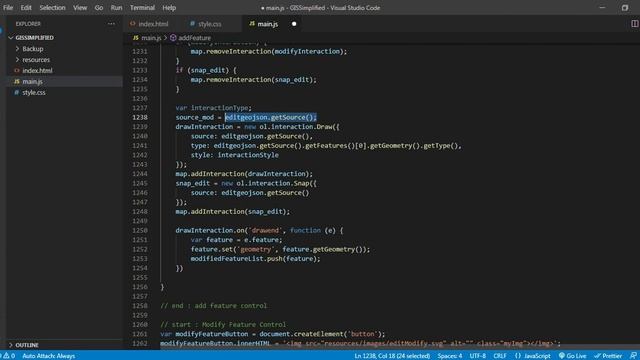Minimize the VS Code window

point(602,8)
